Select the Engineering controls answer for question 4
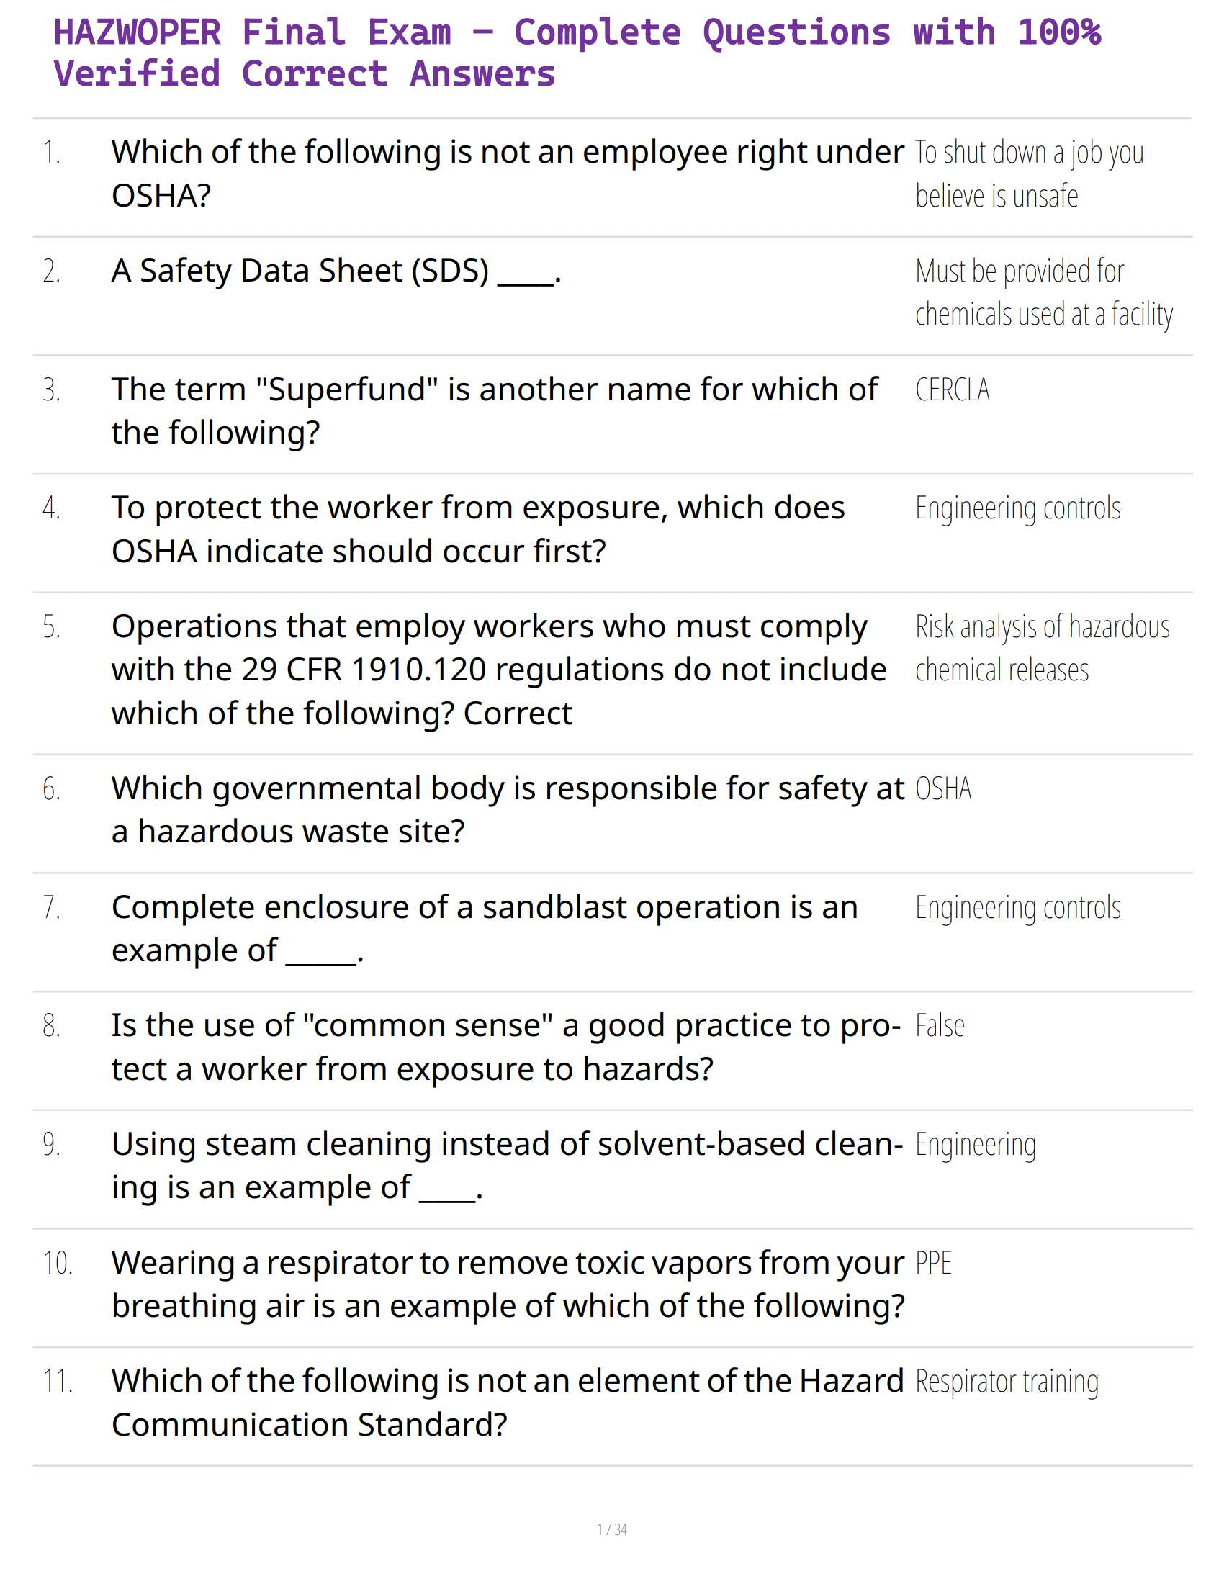 click(x=1017, y=508)
